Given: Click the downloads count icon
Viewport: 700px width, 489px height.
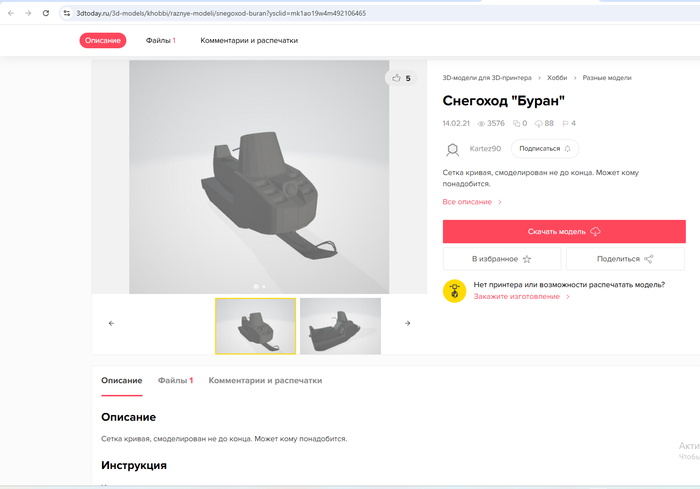Looking at the screenshot, I should click(x=539, y=124).
